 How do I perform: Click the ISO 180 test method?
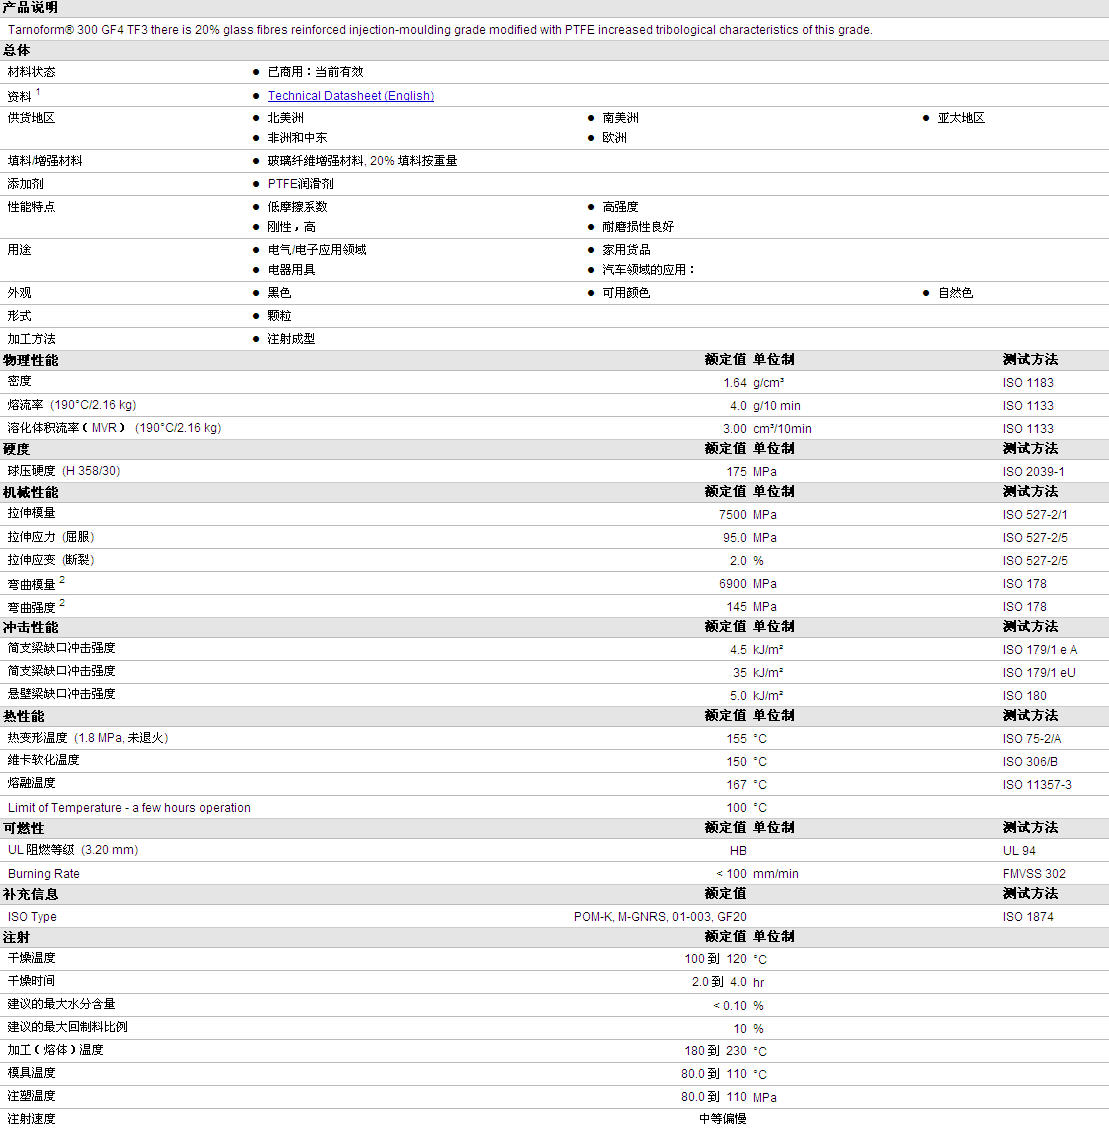(x=1025, y=697)
